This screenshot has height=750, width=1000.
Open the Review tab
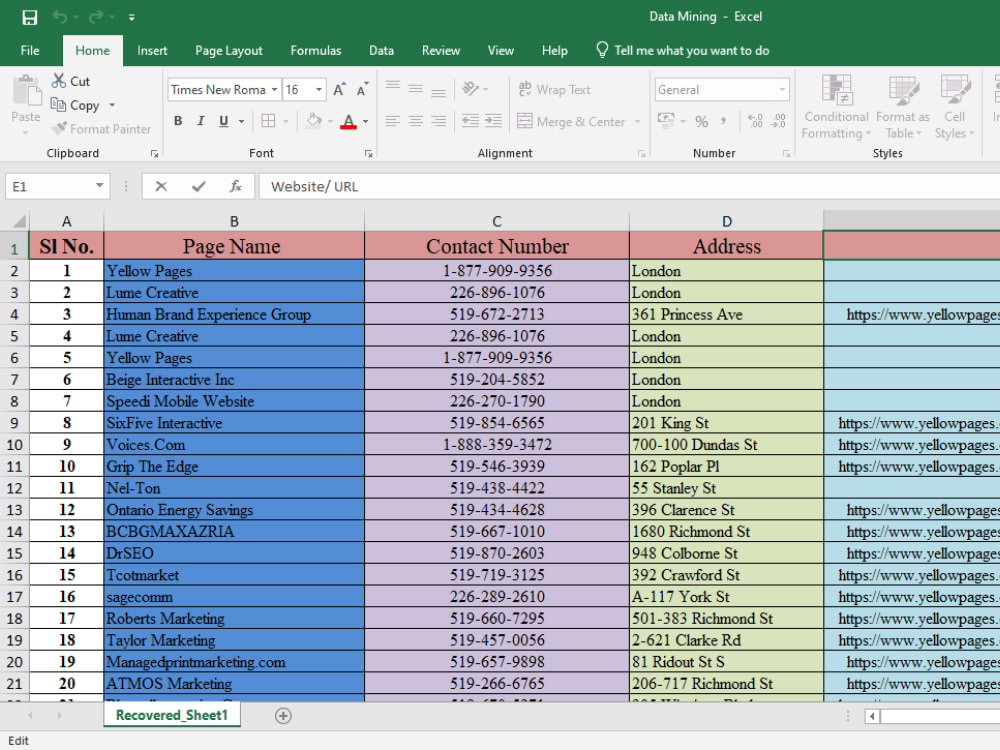pos(441,50)
